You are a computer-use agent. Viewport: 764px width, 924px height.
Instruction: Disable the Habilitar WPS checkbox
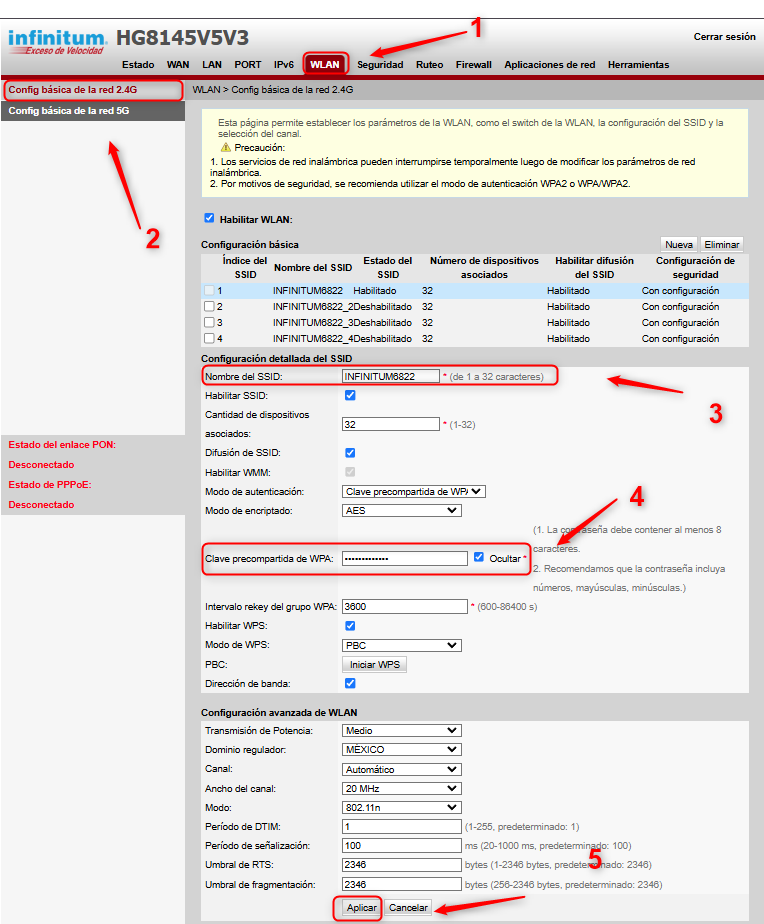tap(350, 625)
